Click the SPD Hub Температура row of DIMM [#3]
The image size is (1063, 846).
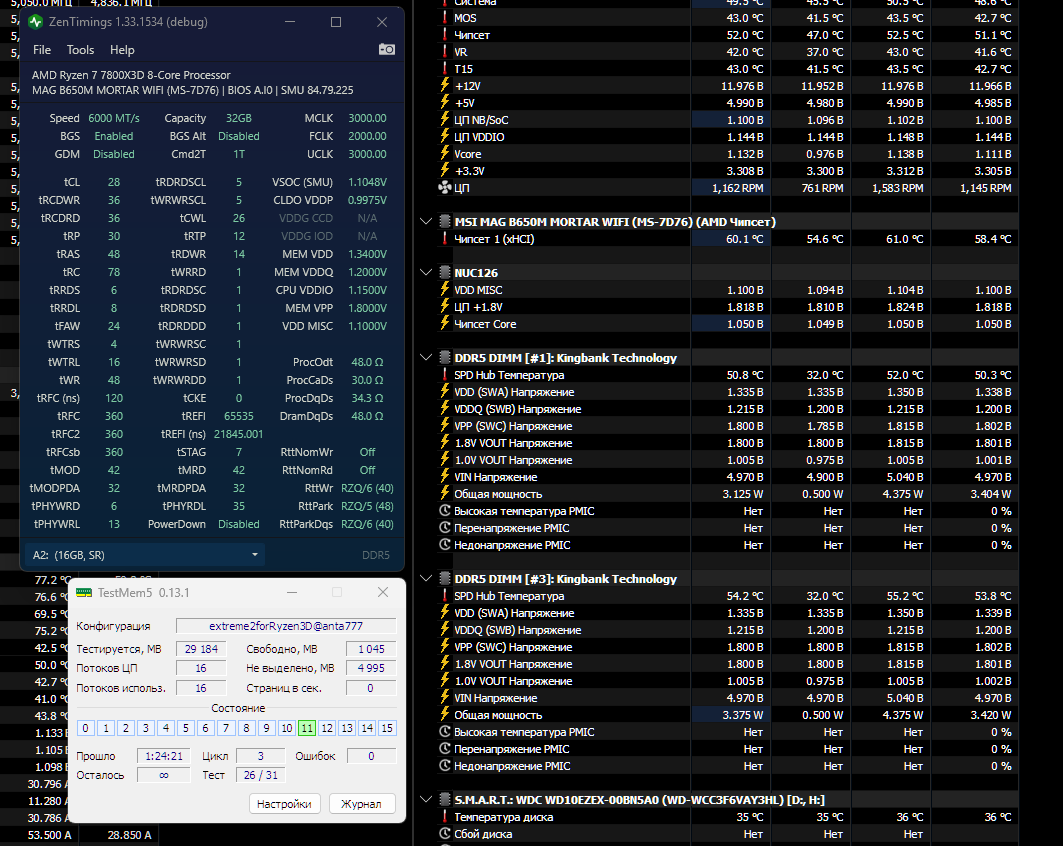coord(727,596)
